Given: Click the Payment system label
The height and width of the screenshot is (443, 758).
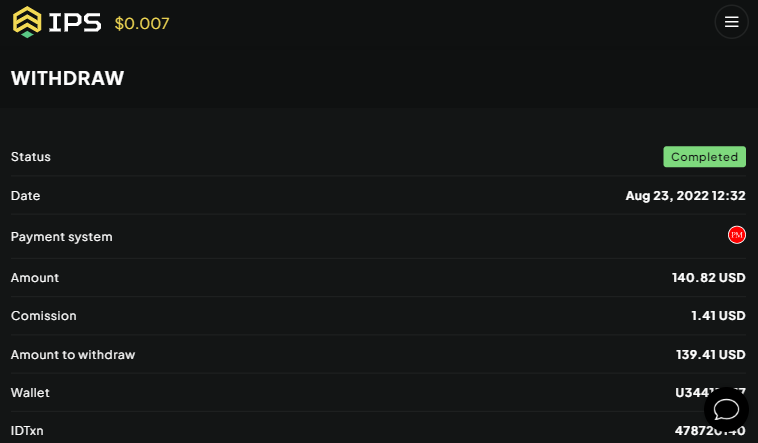Looking at the screenshot, I should click(61, 237).
